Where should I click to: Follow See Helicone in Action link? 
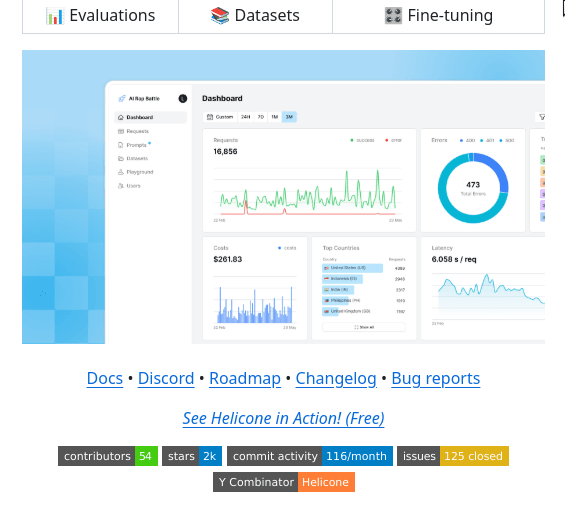[283, 418]
